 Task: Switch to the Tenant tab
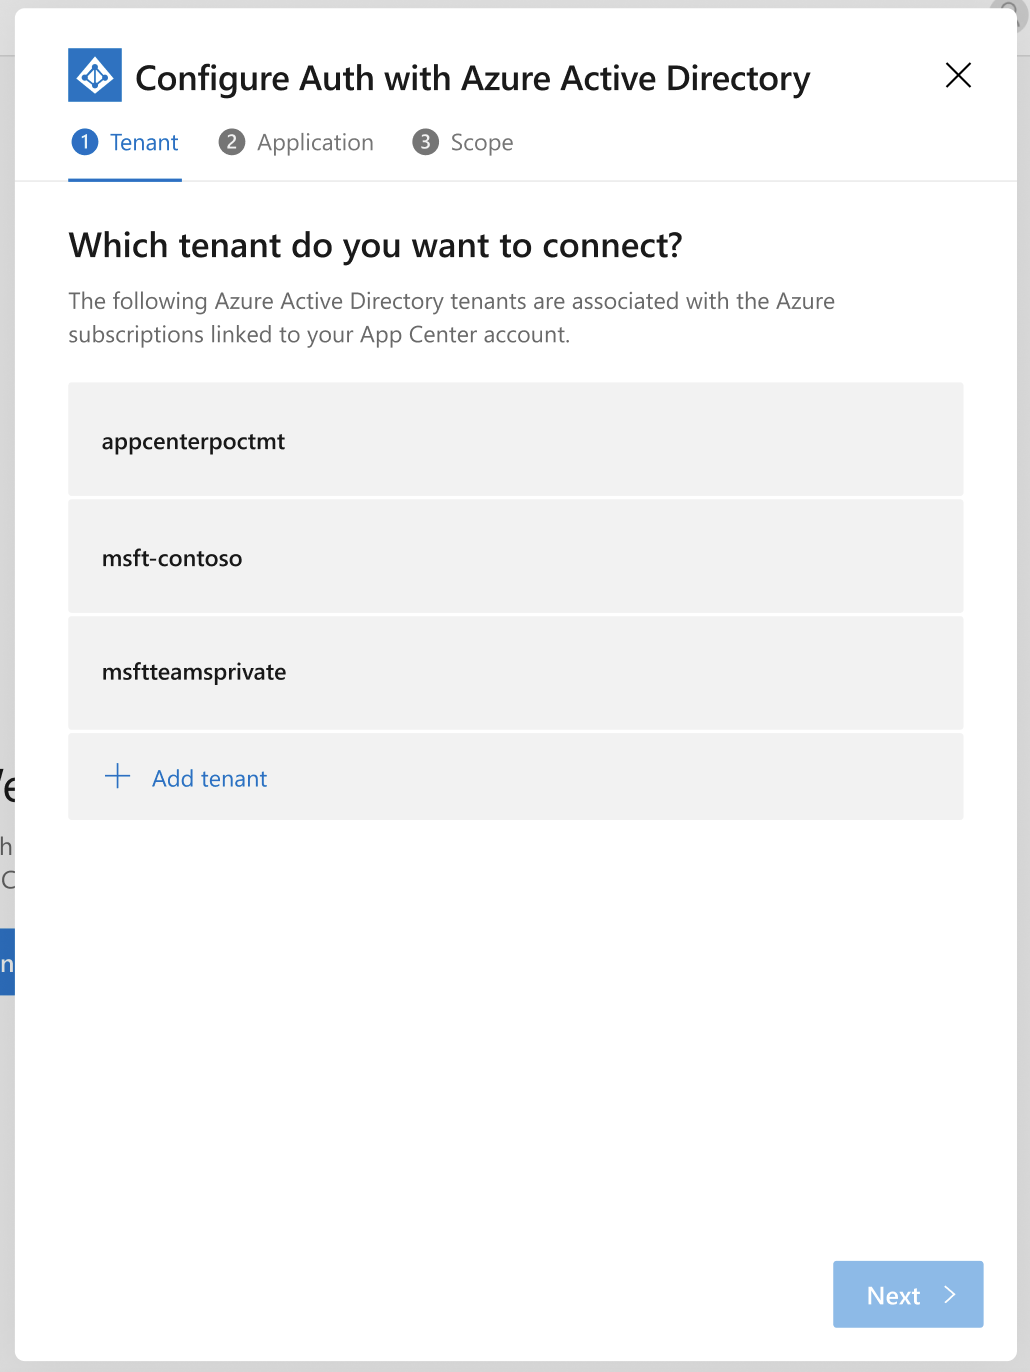pyautogui.click(x=144, y=142)
